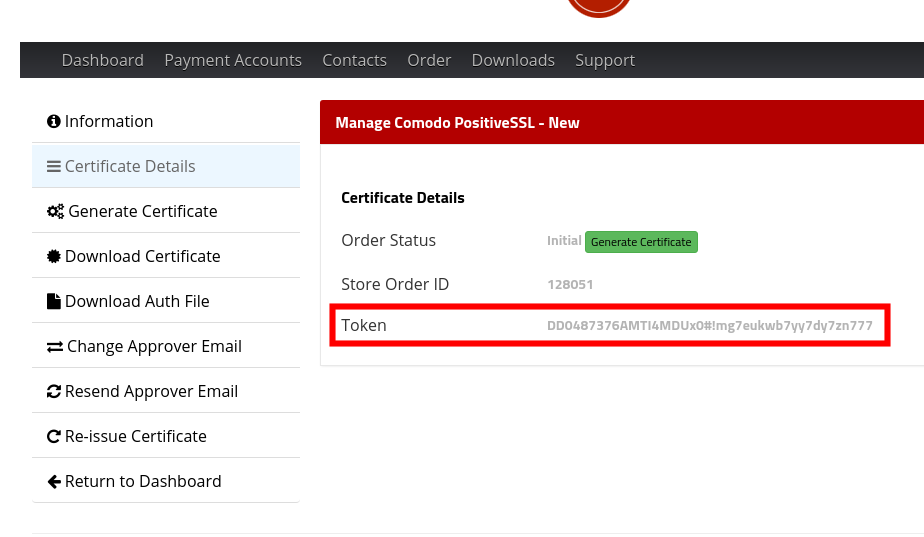Image resolution: width=924 pixels, height=537 pixels.
Task: Click the info icon beside Information
Action: click(54, 122)
